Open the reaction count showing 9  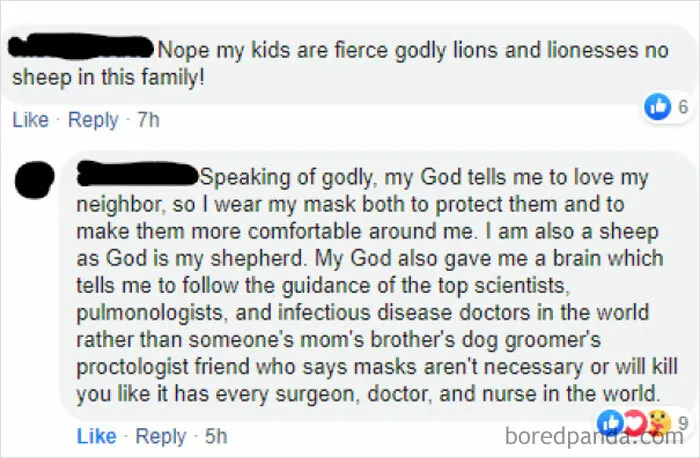(x=683, y=422)
